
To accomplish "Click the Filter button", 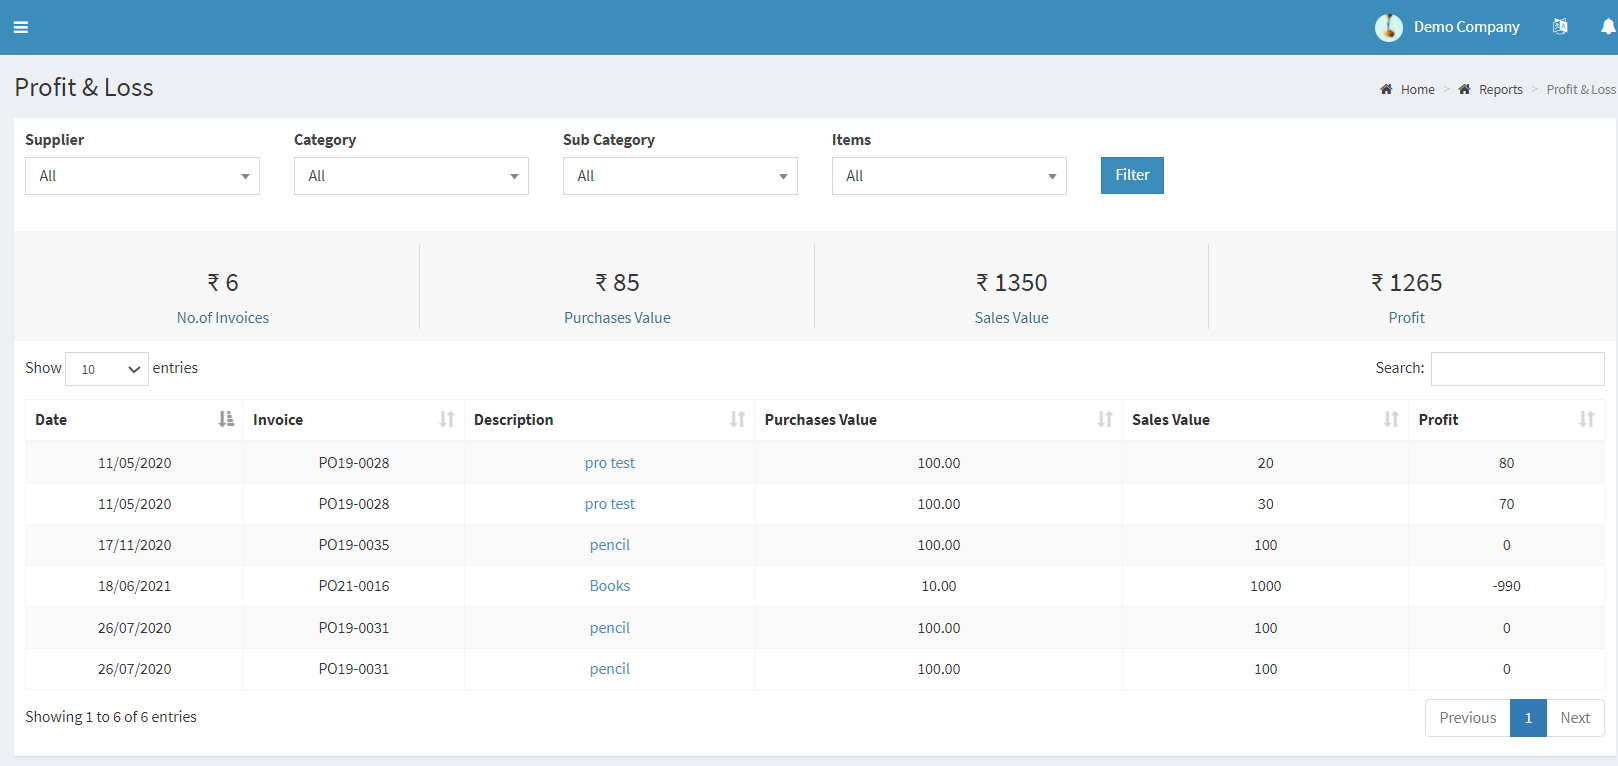I will [1132, 175].
